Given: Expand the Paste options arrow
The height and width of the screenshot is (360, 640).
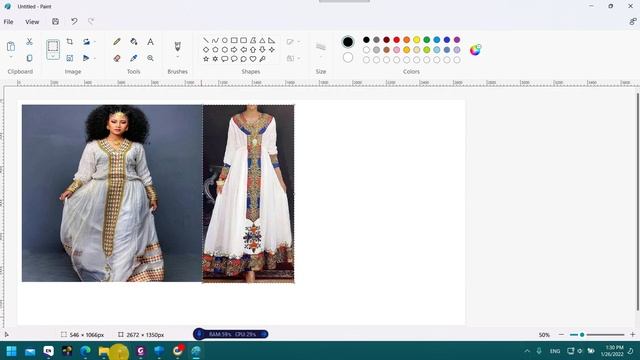Looking at the screenshot, I should [x=11, y=57].
